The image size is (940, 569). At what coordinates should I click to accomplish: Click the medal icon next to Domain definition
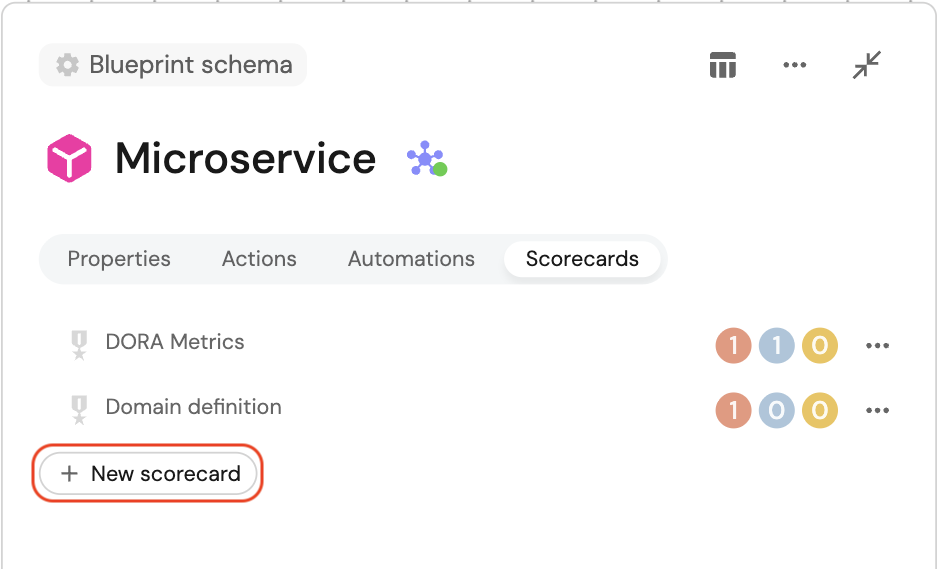tap(79, 409)
